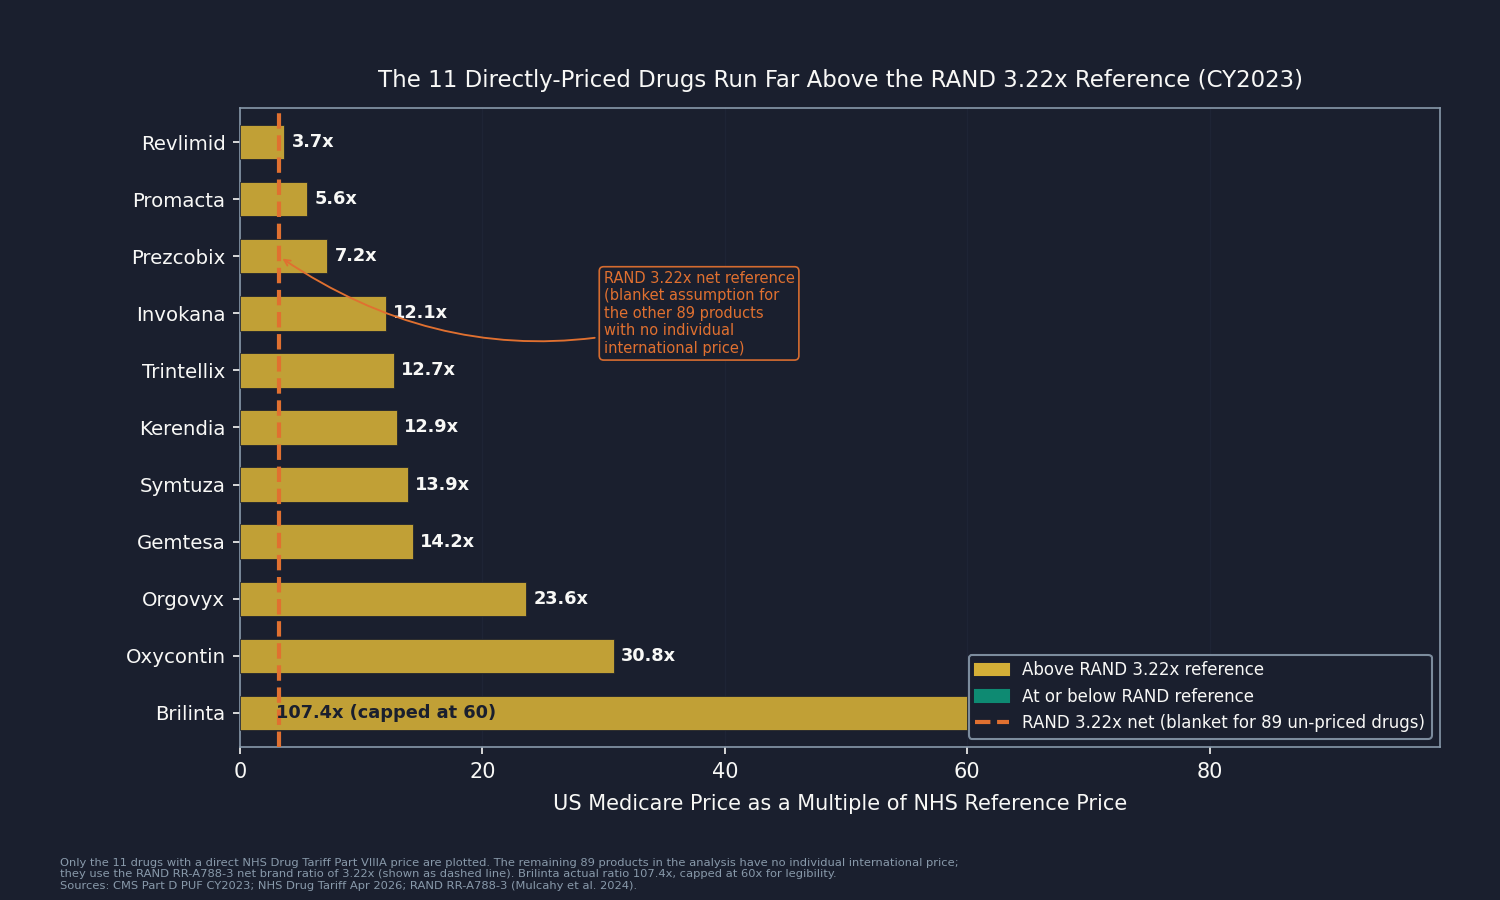Click the Kerendia bar
This screenshot has width=1500, height=900.
pos(318,428)
